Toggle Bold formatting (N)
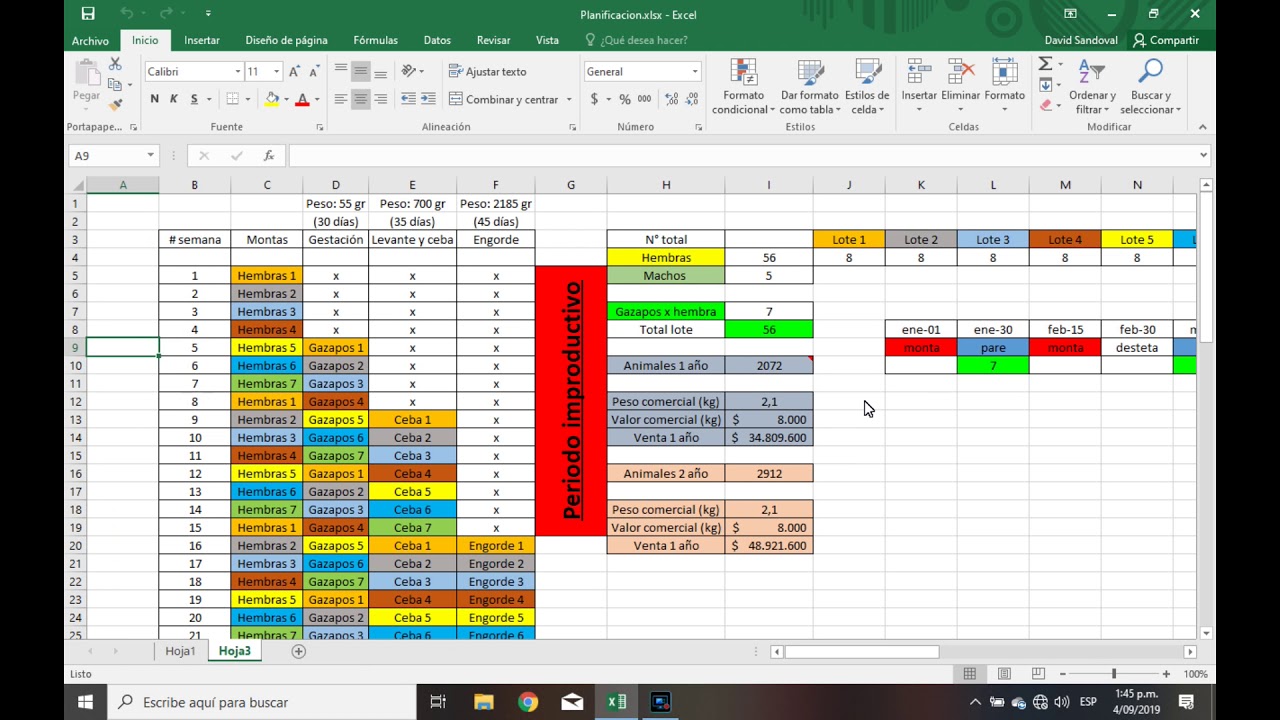The width and height of the screenshot is (1280, 720). (154, 99)
